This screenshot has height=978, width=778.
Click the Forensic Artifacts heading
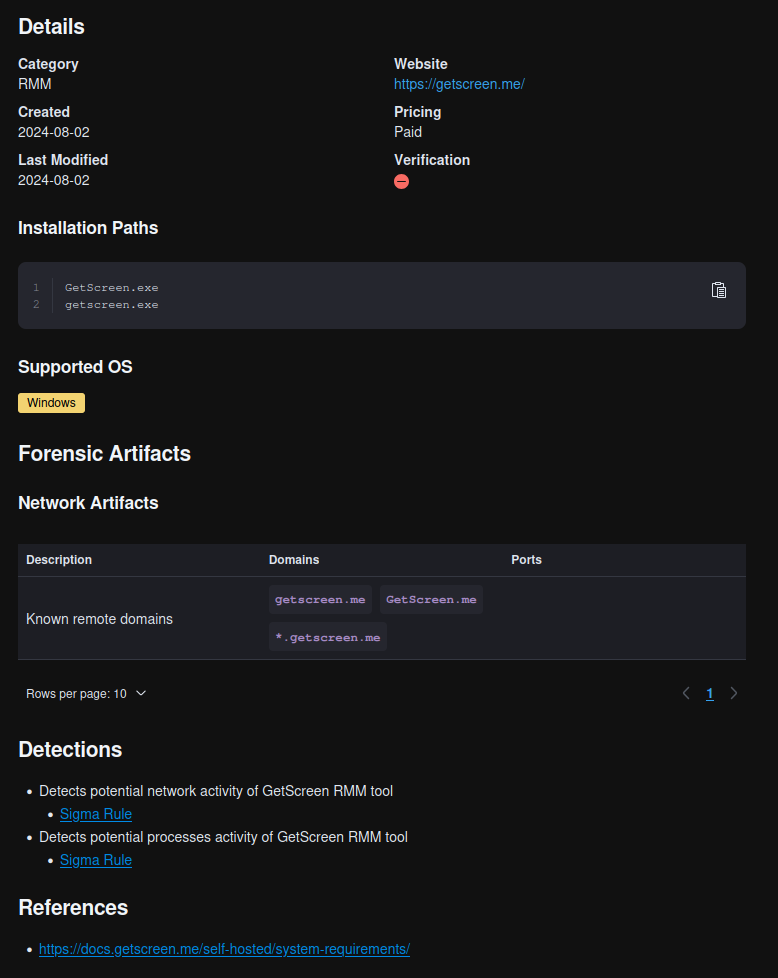coord(104,453)
